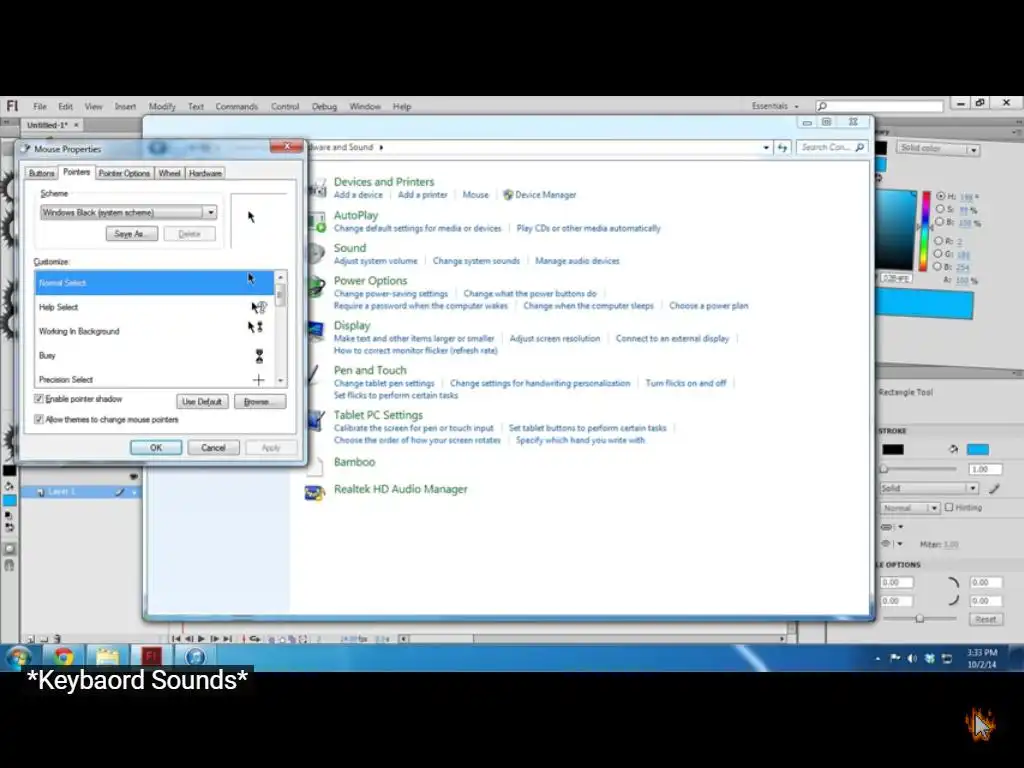
Task: Open the Commands menu in Flash
Action: 236,106
